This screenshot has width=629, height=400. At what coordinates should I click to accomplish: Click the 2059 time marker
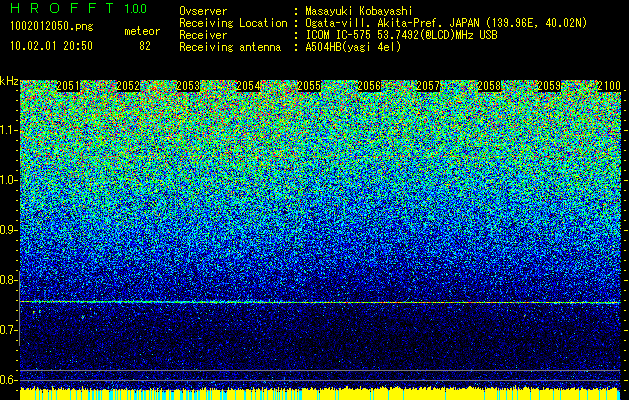click(x=549, y=86)
